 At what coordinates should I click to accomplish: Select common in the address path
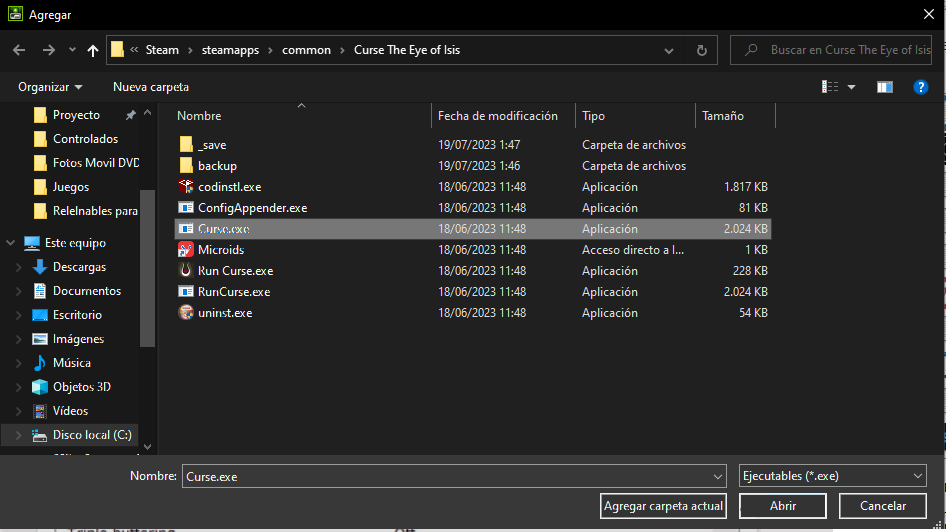(x=306, y=50)
